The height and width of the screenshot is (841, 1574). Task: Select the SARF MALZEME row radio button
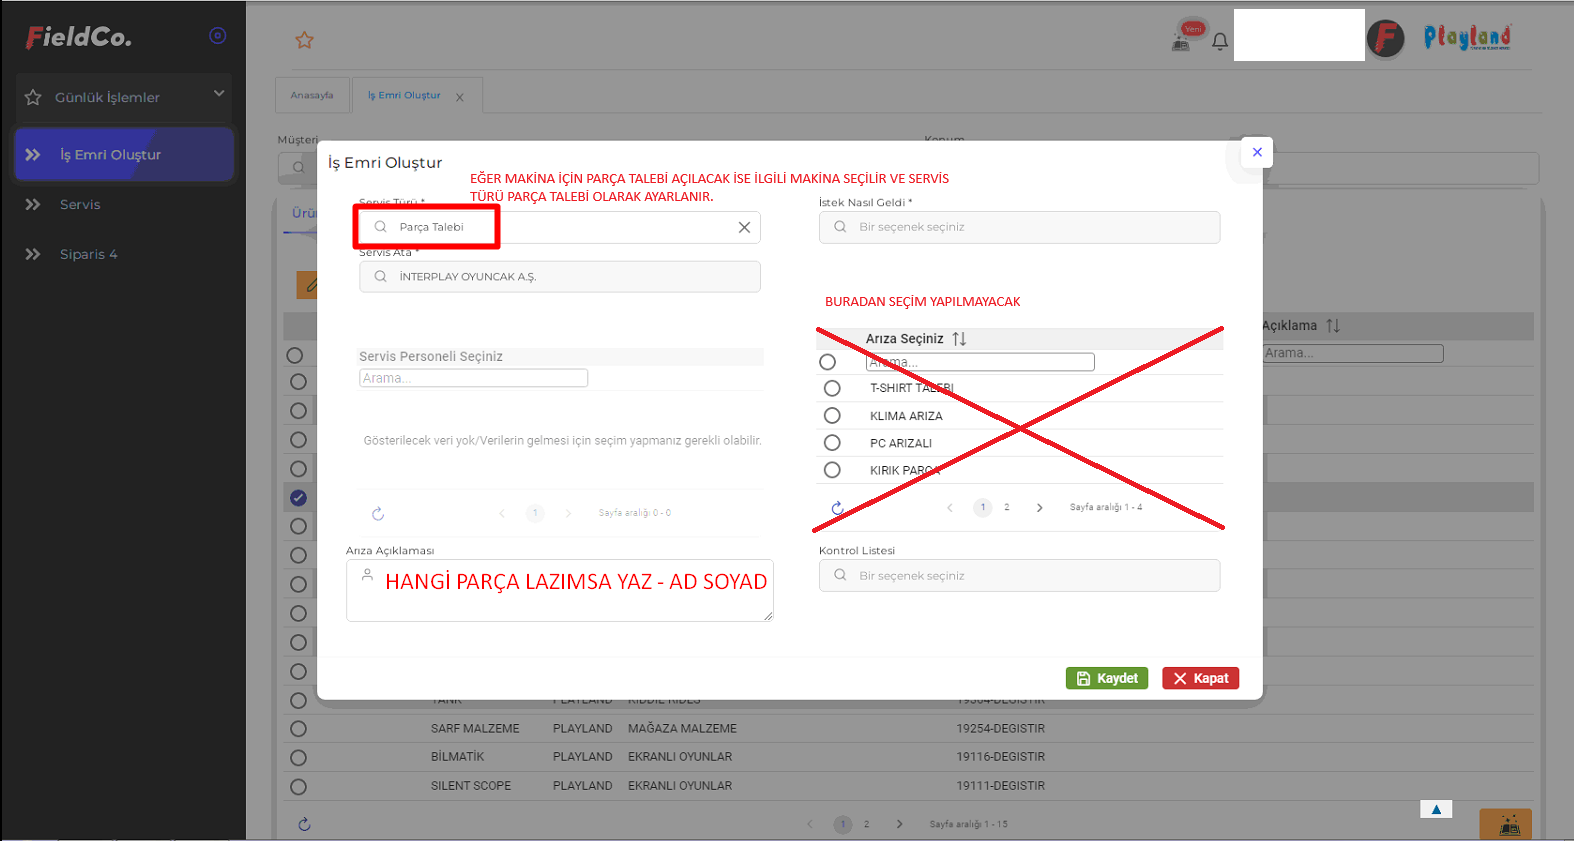(298, 729)
